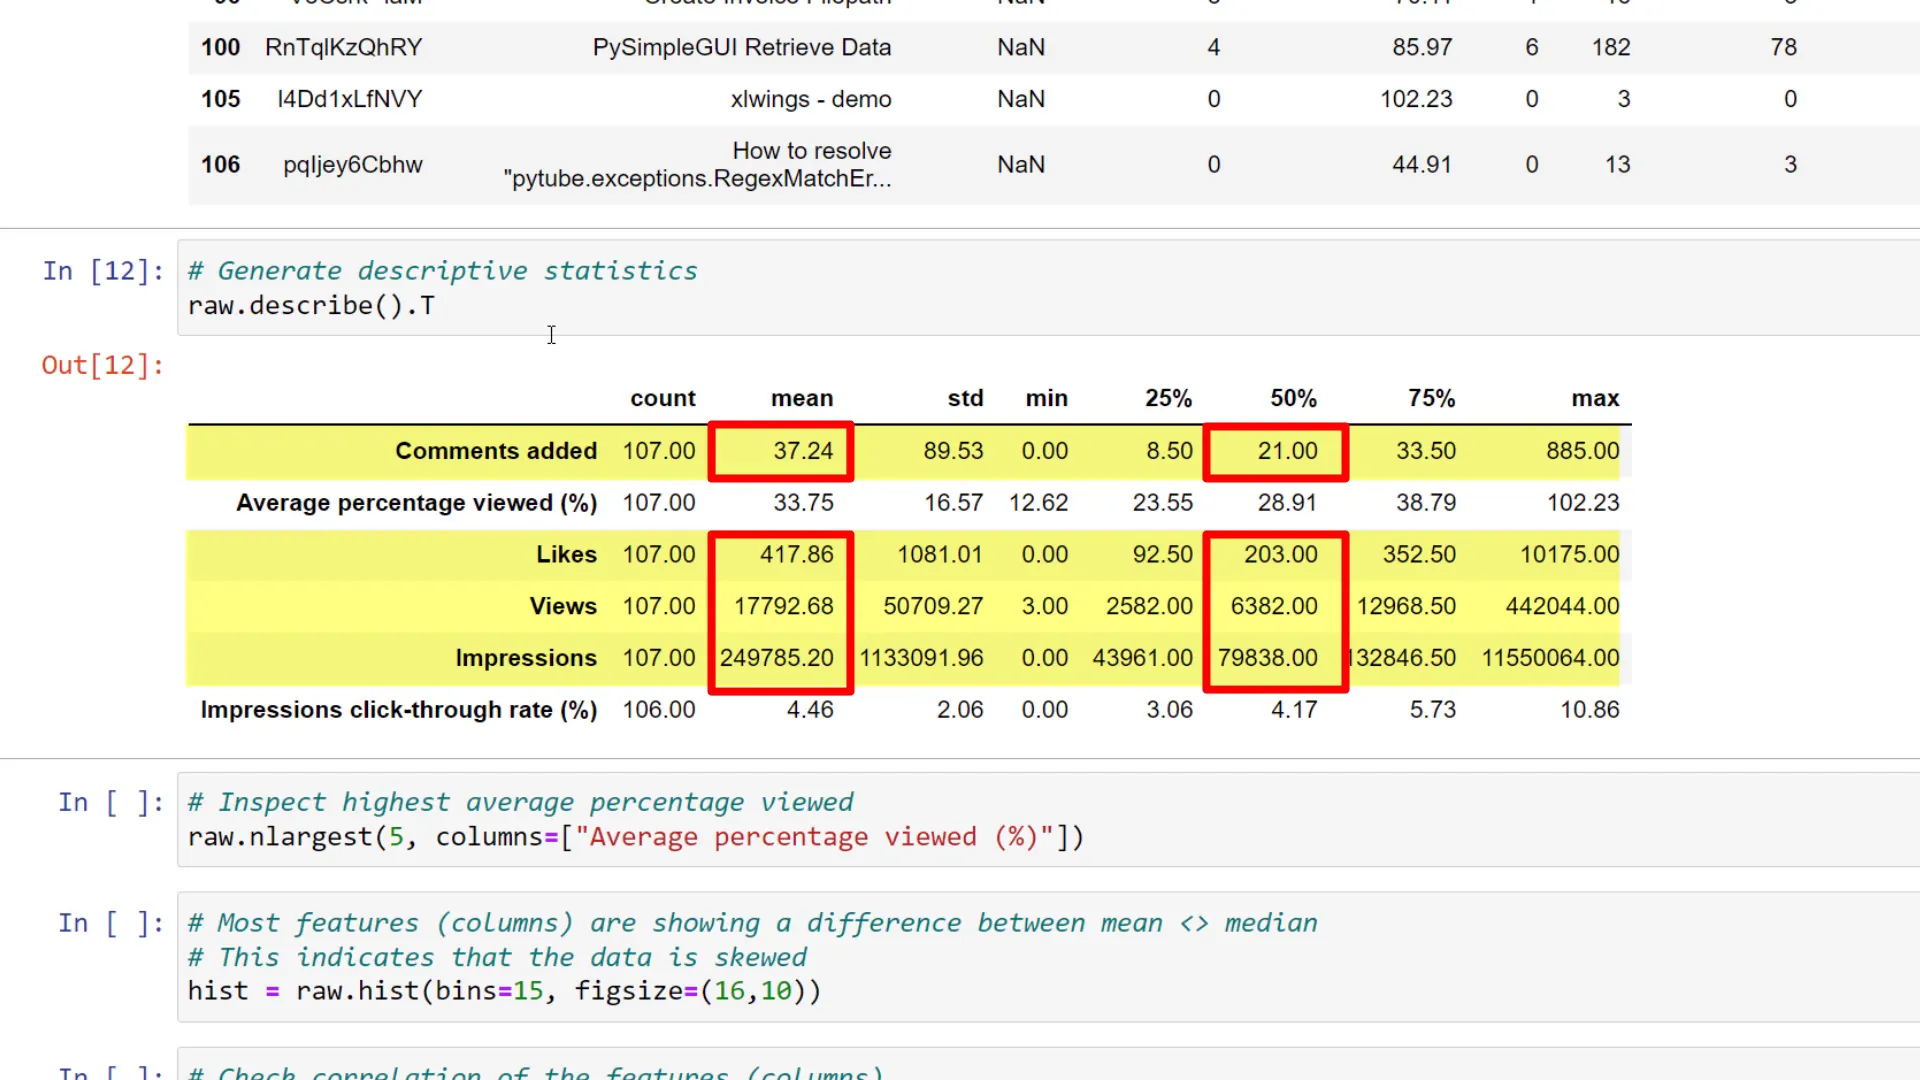Click the Out[12] output label
This screenshot has width=1920, height=1080.
pos(103,365)
